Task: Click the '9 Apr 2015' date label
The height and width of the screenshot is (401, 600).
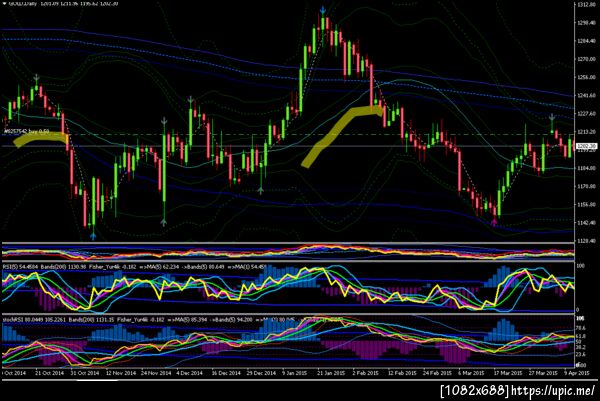Action: (576, 373)
